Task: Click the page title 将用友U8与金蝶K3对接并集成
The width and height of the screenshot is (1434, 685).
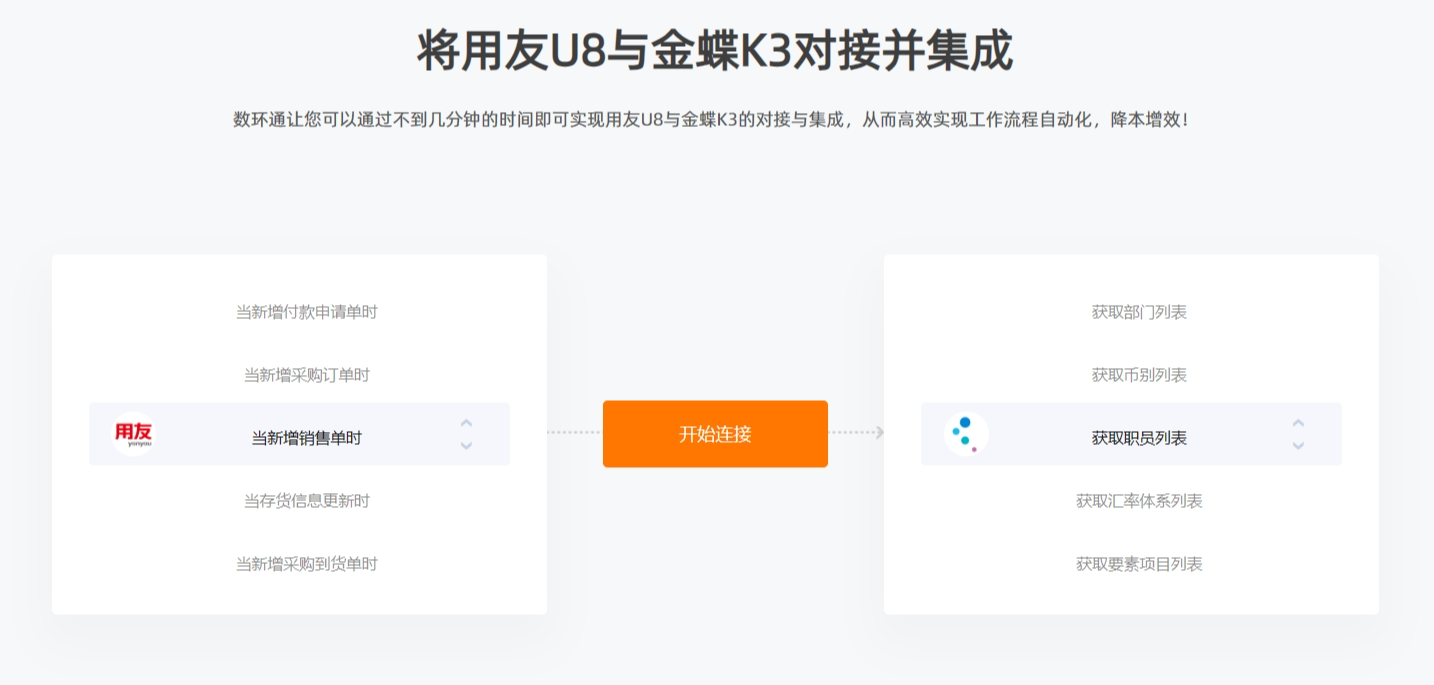Action: tap(715, 50)
